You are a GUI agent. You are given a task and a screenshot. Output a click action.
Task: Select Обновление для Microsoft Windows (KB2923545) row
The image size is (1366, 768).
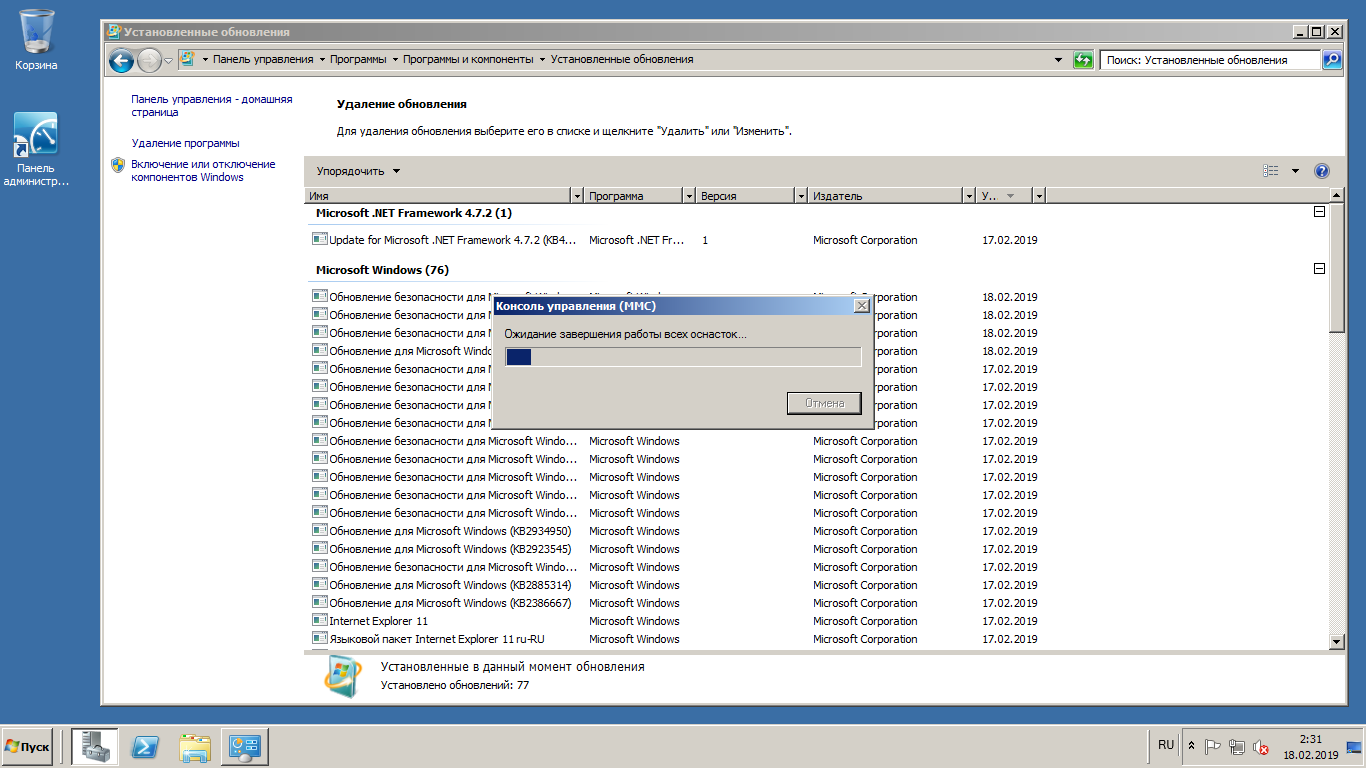coord(674,549)
